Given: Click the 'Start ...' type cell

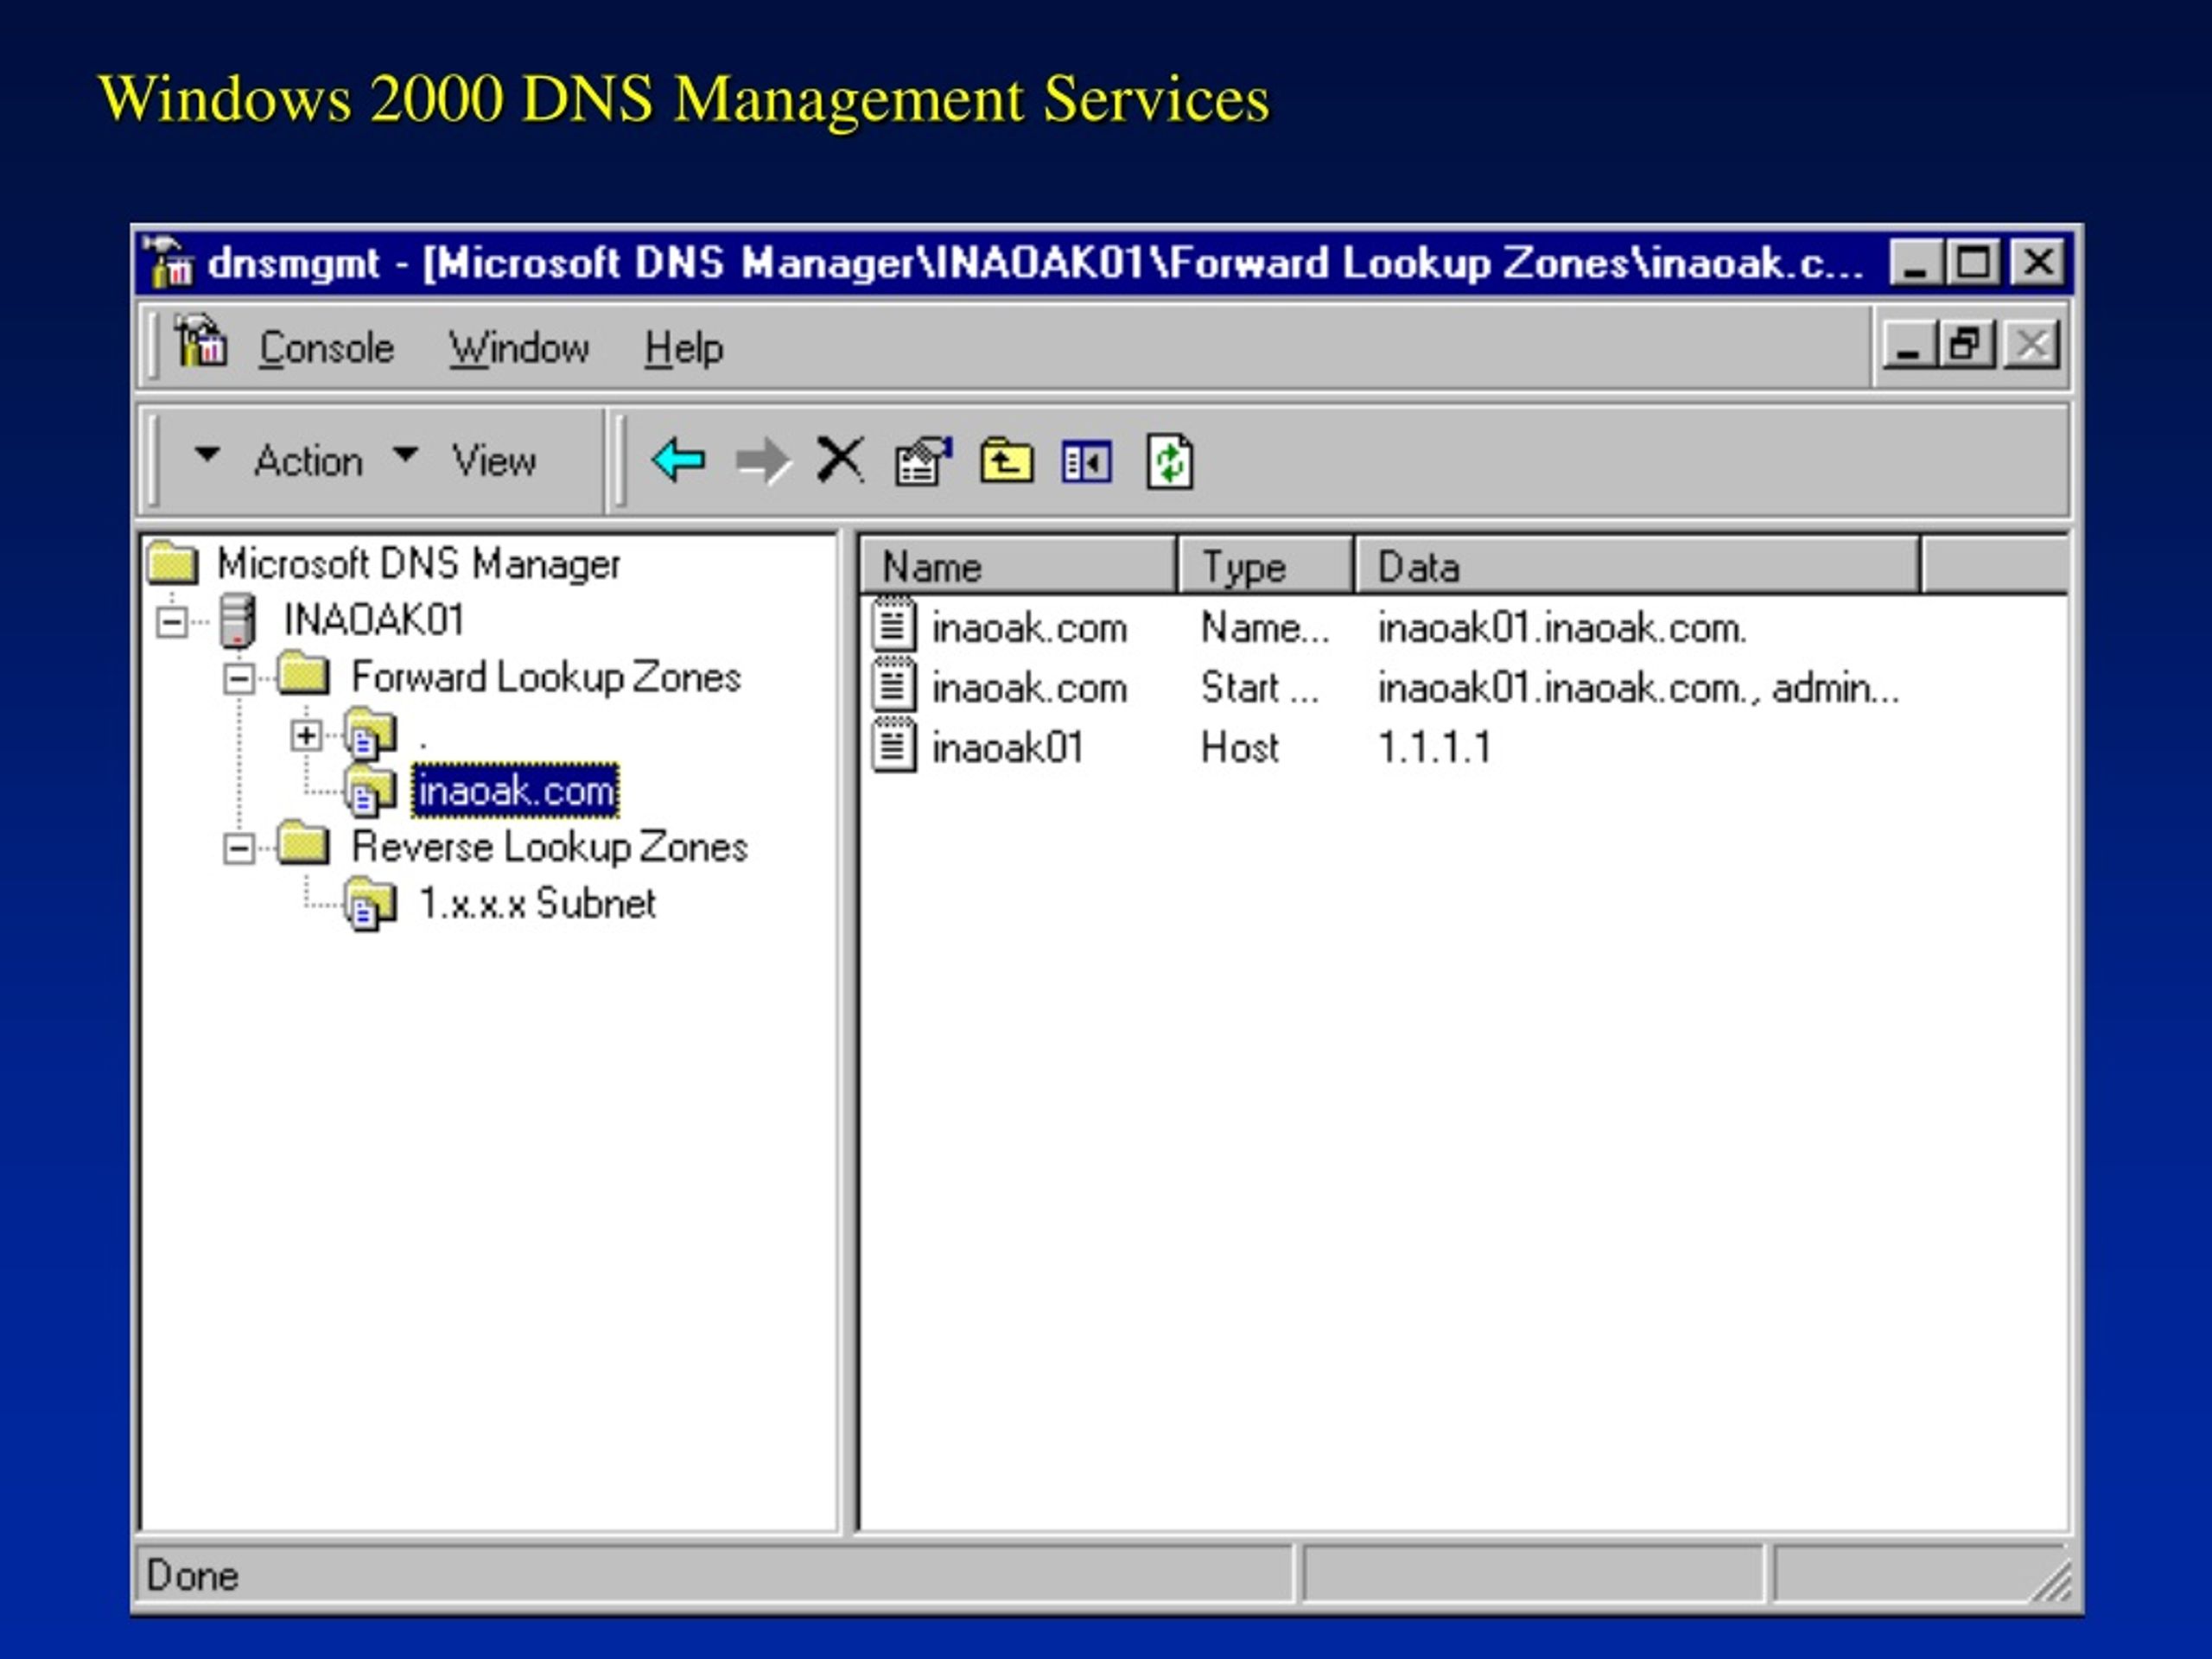Looking at the screenshot, I should pos(1260,688).
